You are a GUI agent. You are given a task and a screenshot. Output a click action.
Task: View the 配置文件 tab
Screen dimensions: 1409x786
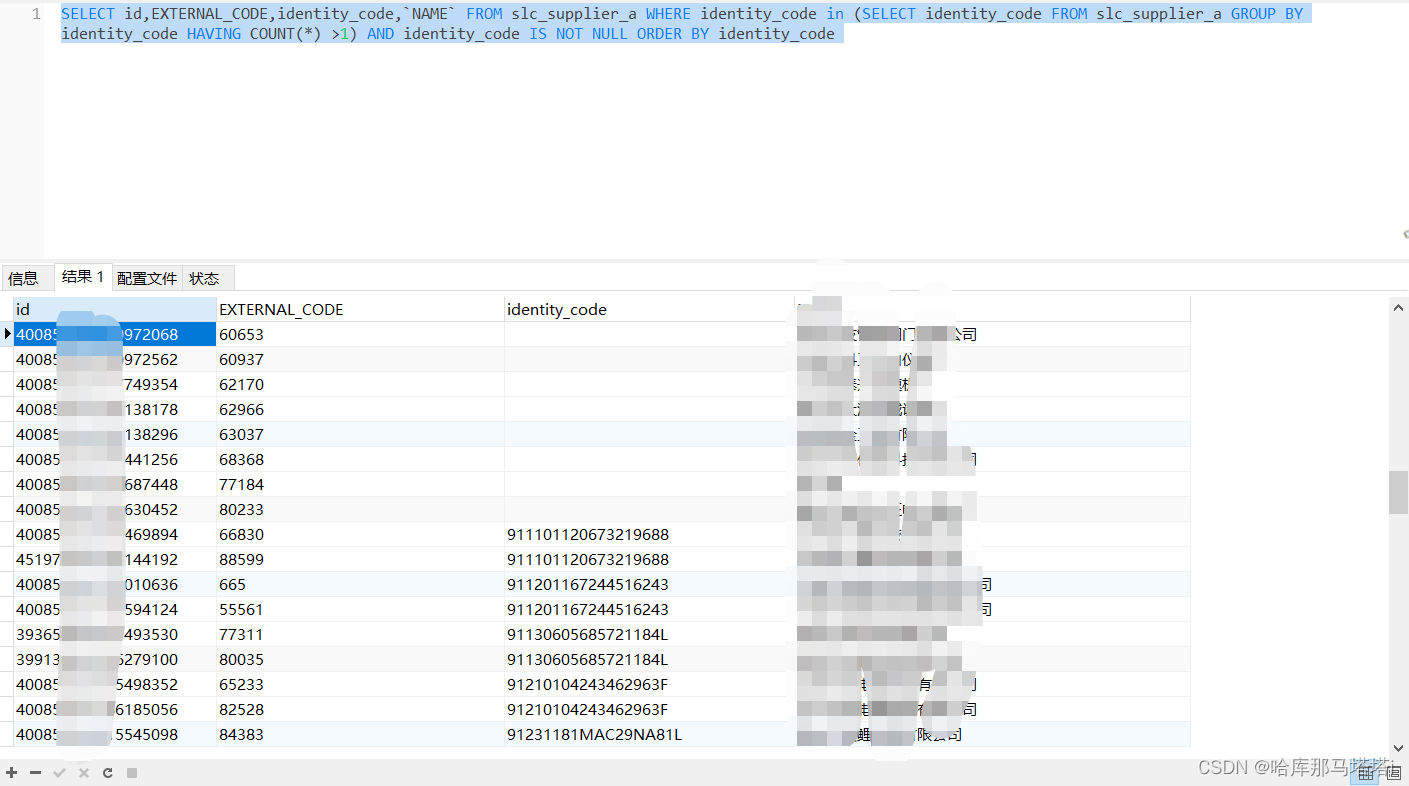[x=147, y=277]
